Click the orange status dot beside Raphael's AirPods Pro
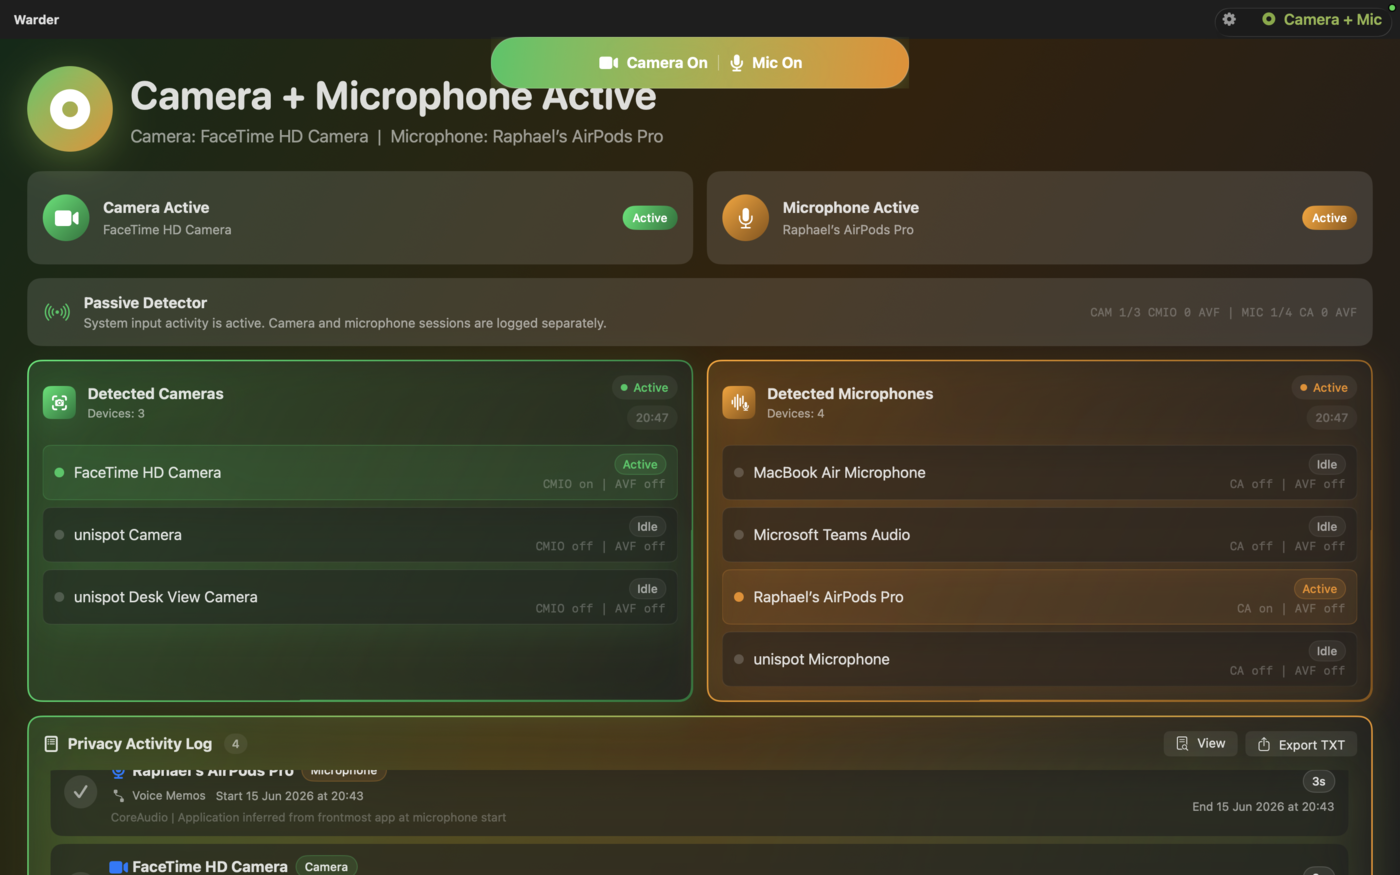Viewport: 1400px width, 875px height. 739,597
